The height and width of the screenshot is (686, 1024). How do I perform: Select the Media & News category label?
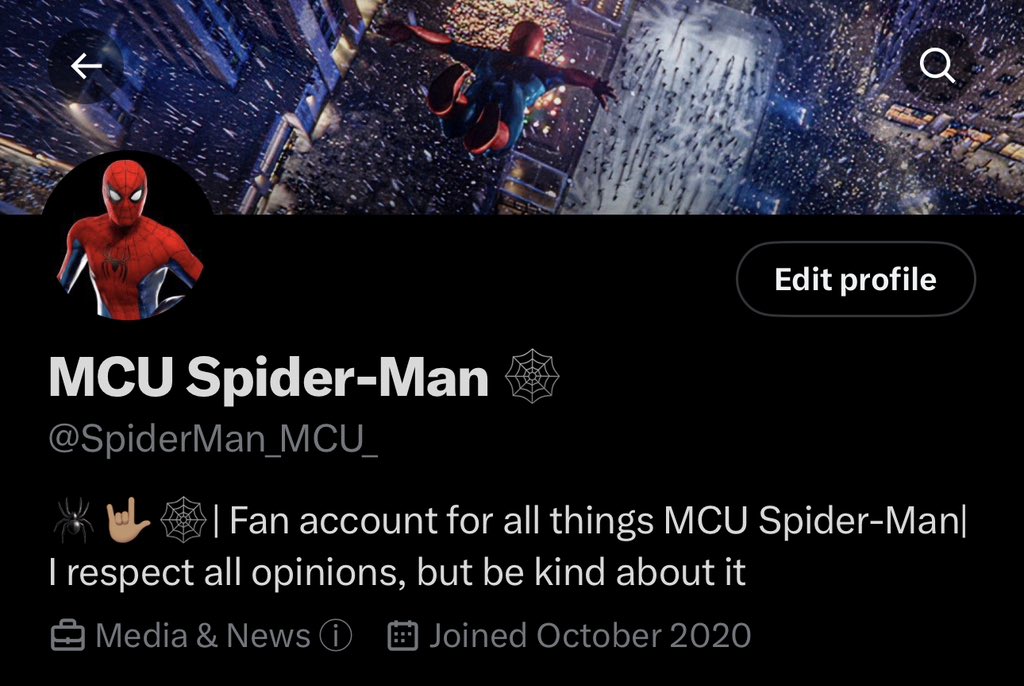pos(202,636)
